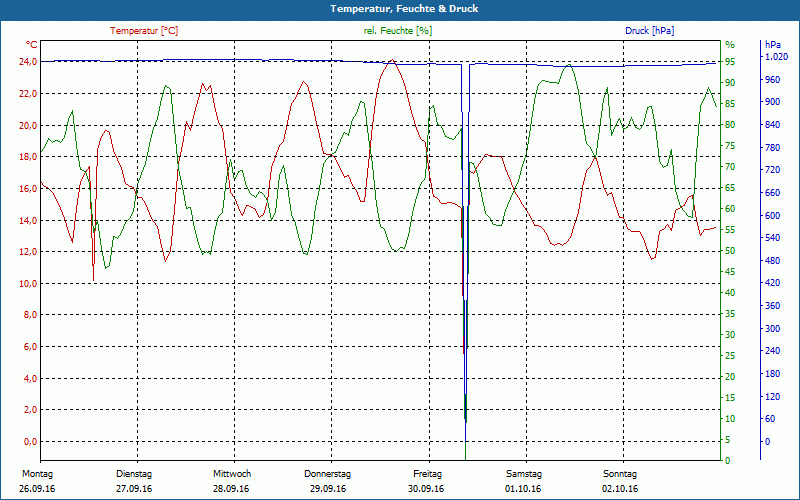Click the '95' humidity axis value
Image resolution: width=800 pixels, height=500 pixels.
point(730,62)
